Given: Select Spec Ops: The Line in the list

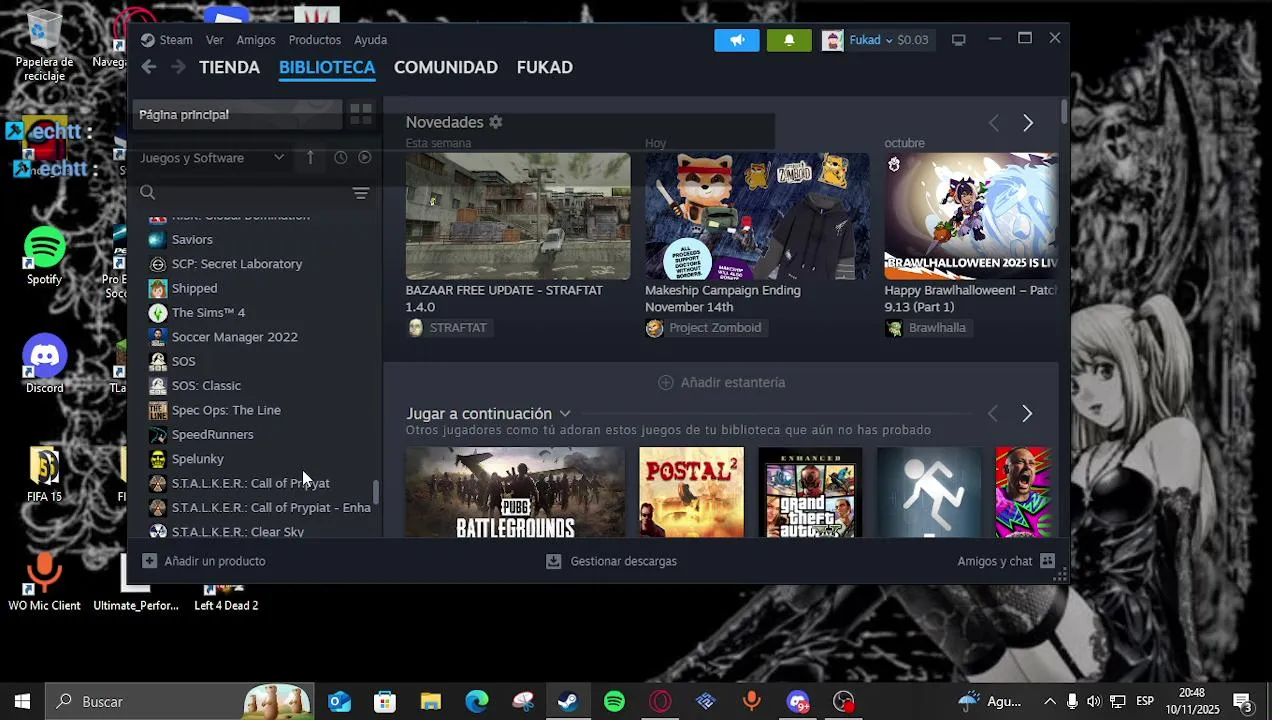Looking at the screenshot, I should (x=226, y=410).
